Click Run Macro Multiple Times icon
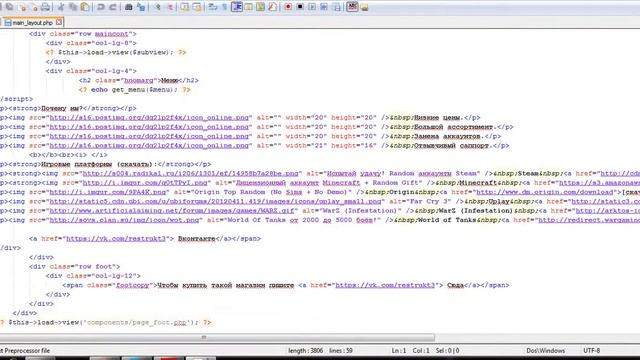Viewport: 640px width, 360px height. tap(324, 7)
